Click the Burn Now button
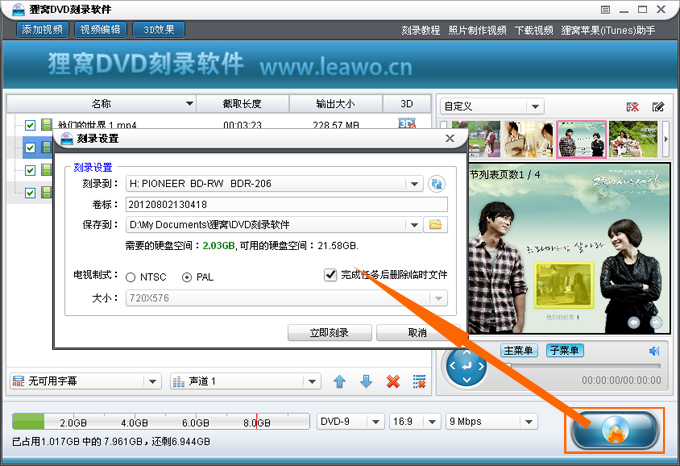 coord(330,333)
